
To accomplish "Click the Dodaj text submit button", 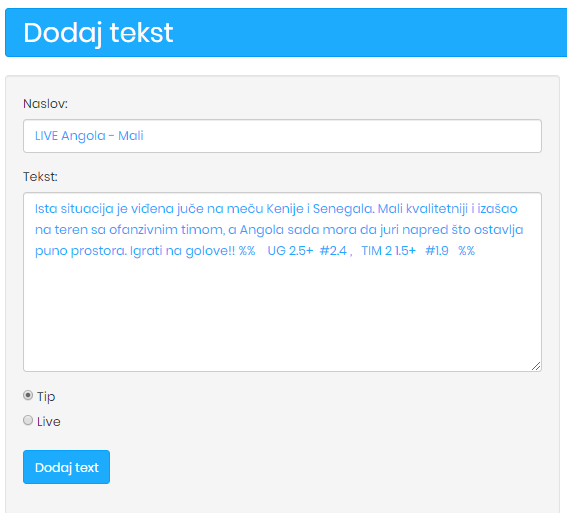I will pos(67,467).
